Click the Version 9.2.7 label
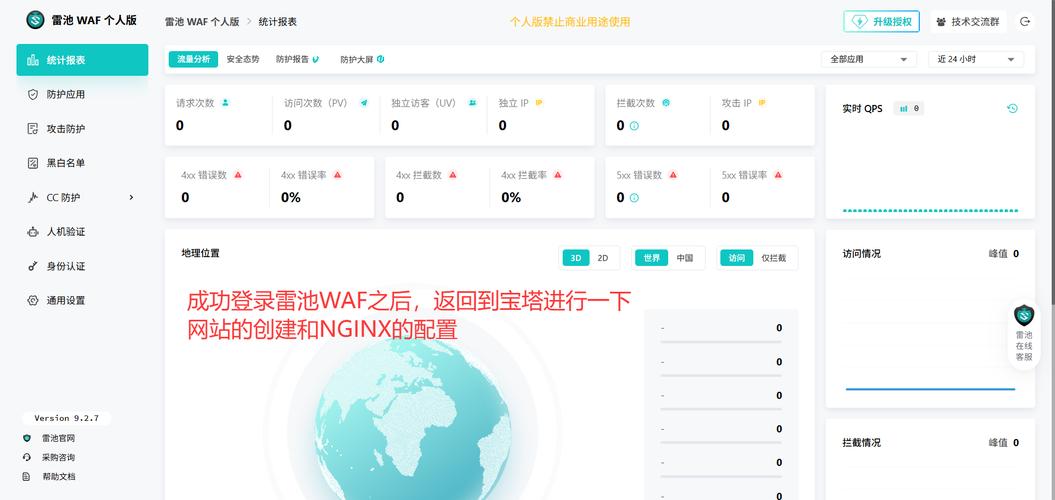 67,418
